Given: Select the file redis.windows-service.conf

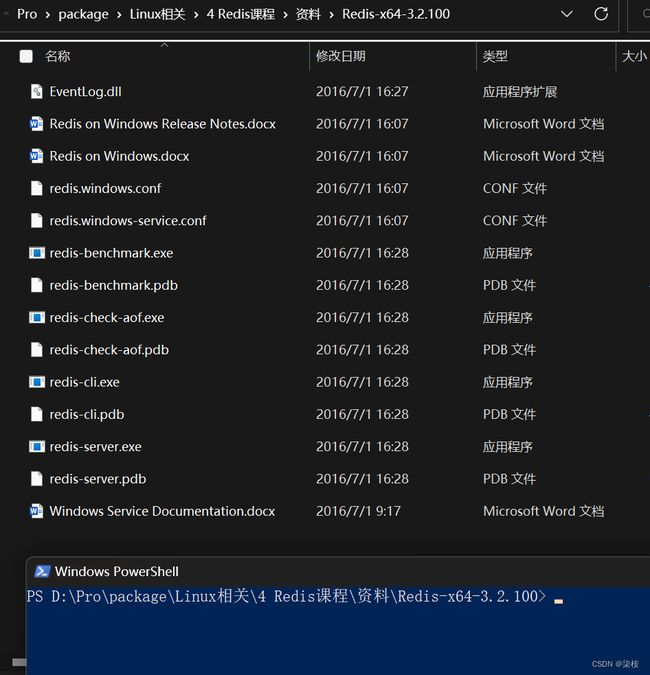Looking at the screenshot, I should [128, 220].
